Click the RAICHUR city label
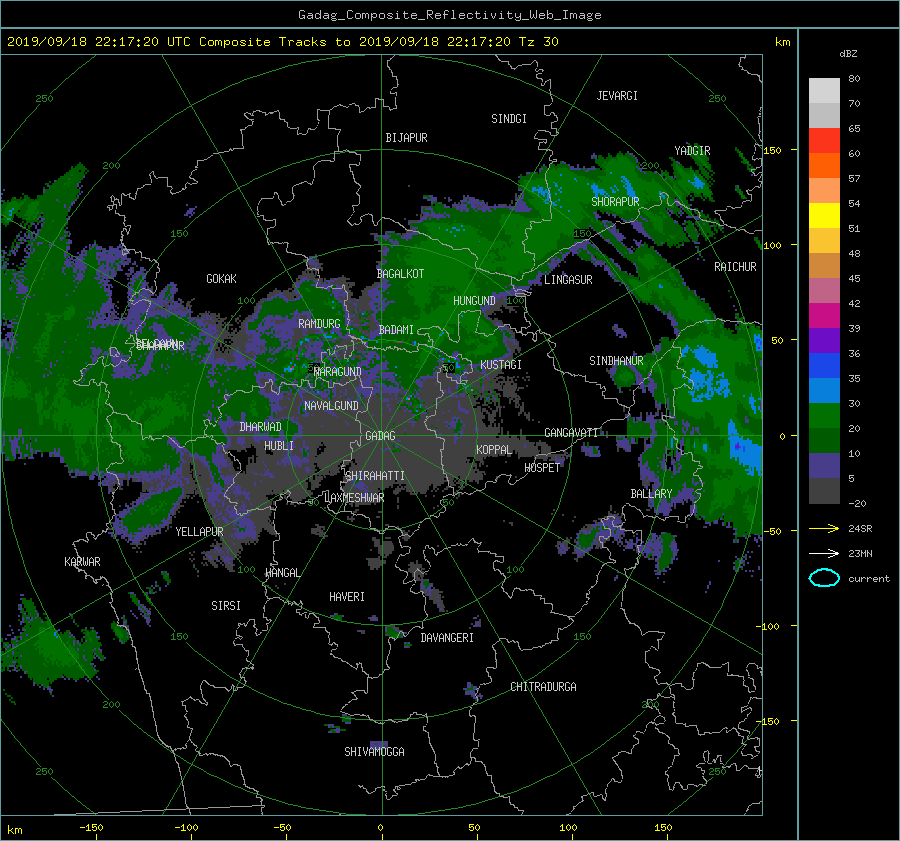 coord(735,267)
